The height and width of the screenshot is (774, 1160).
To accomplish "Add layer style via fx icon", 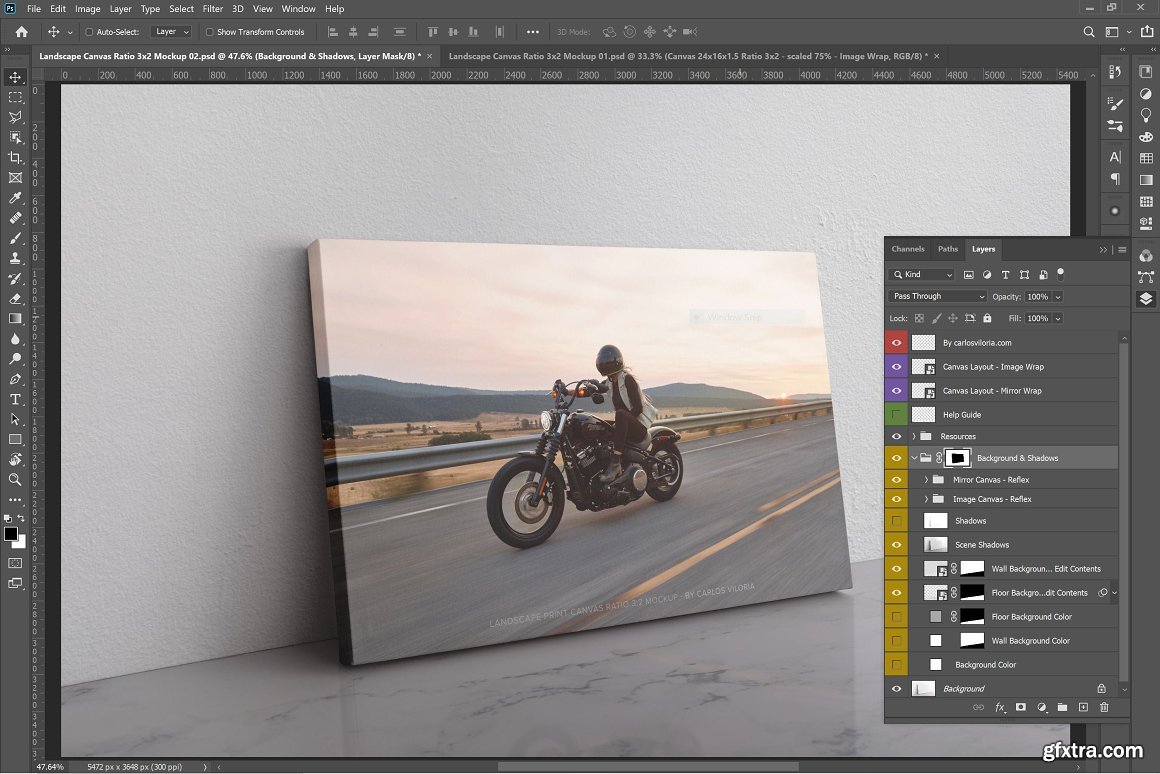I will point(999,707).
